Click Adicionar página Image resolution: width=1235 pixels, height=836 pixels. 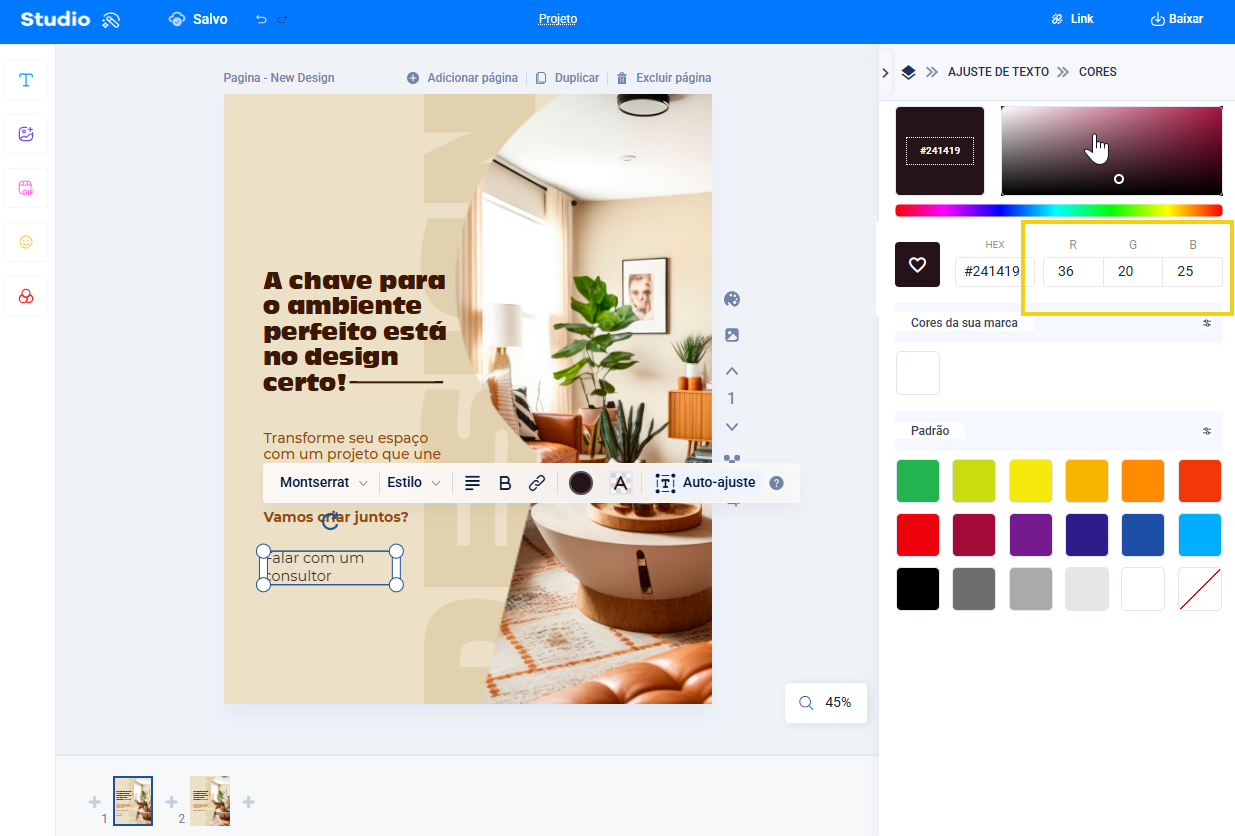pyautogui.click(x=462, y=78)
